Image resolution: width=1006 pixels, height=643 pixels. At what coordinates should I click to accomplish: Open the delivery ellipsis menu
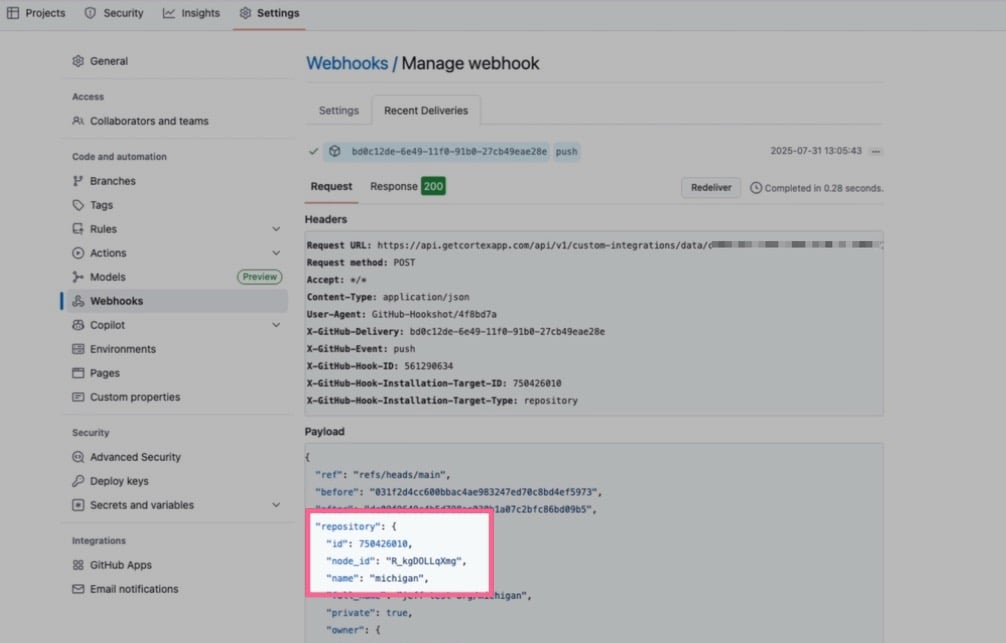[876, 151]
